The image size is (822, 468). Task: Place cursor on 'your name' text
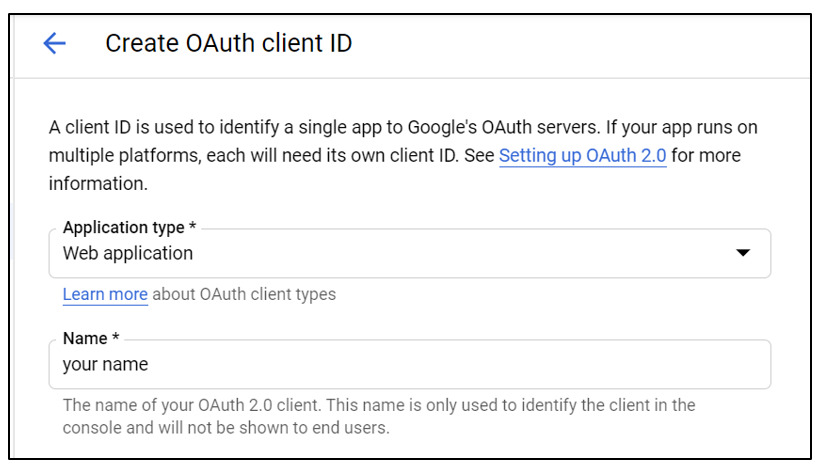105,365
